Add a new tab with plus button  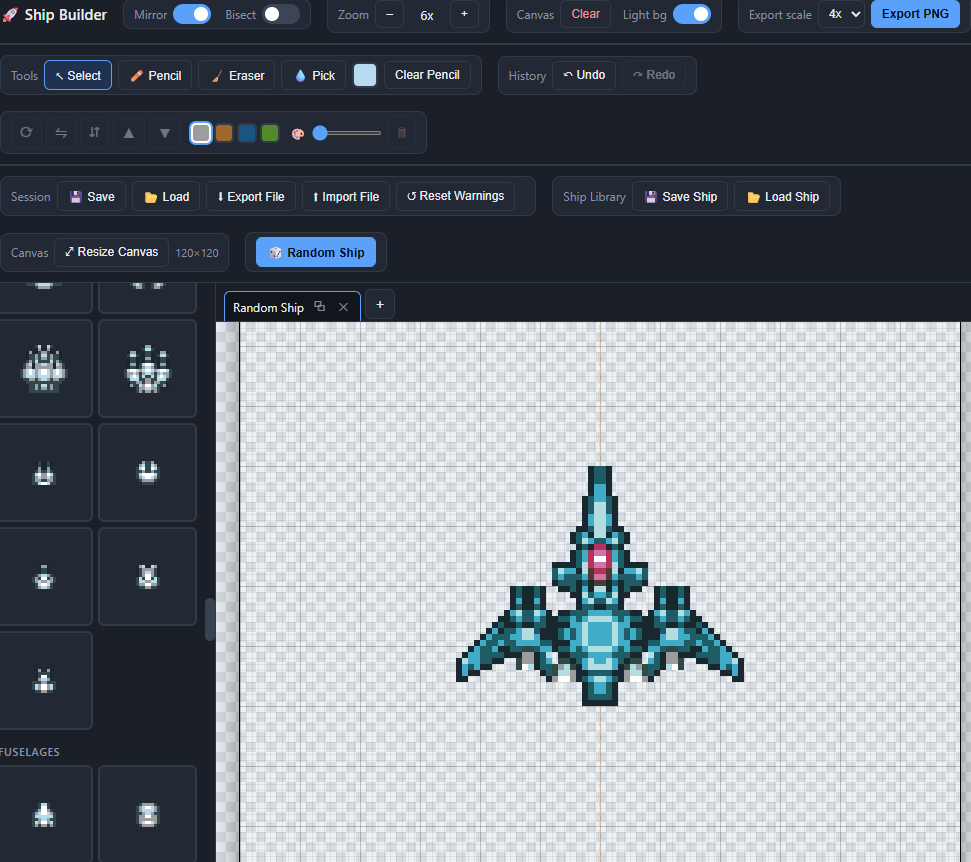coord(380,305)
